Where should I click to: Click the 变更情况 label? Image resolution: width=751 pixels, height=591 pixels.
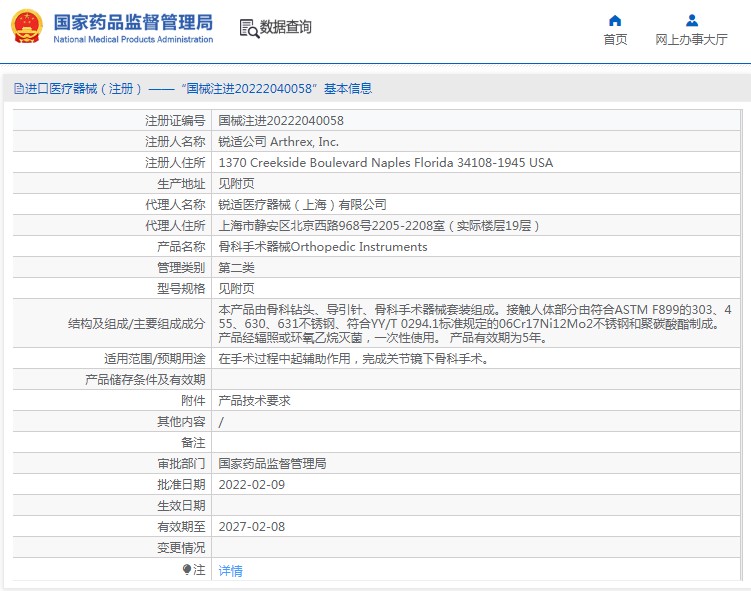point(181,548)
